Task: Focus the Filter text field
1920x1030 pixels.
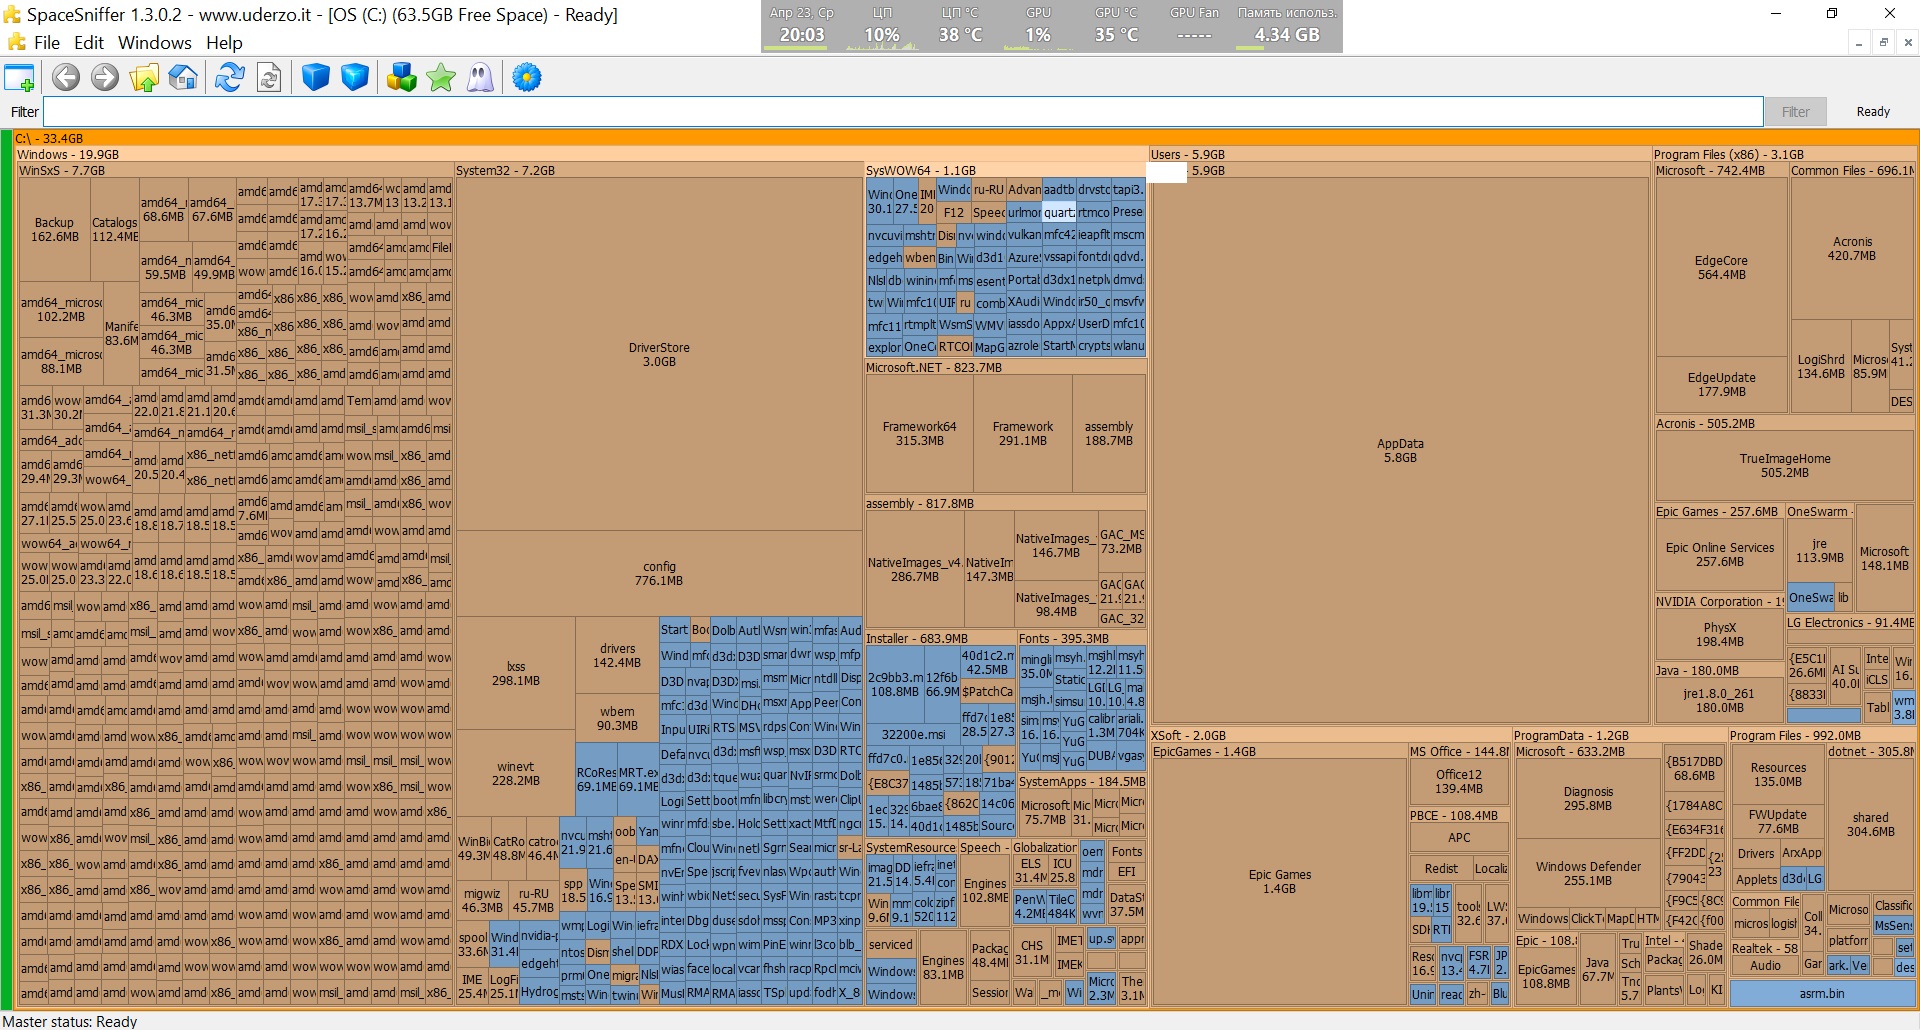Action: click(x=903, y=112)
